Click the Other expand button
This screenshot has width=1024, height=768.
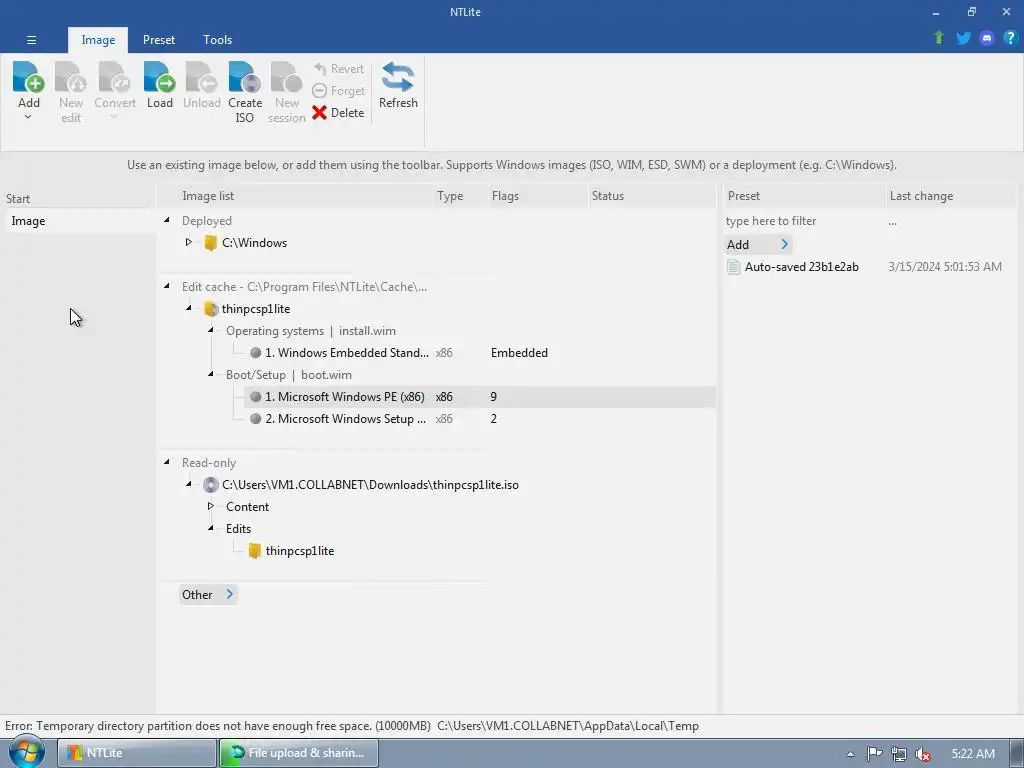[208, 594]
